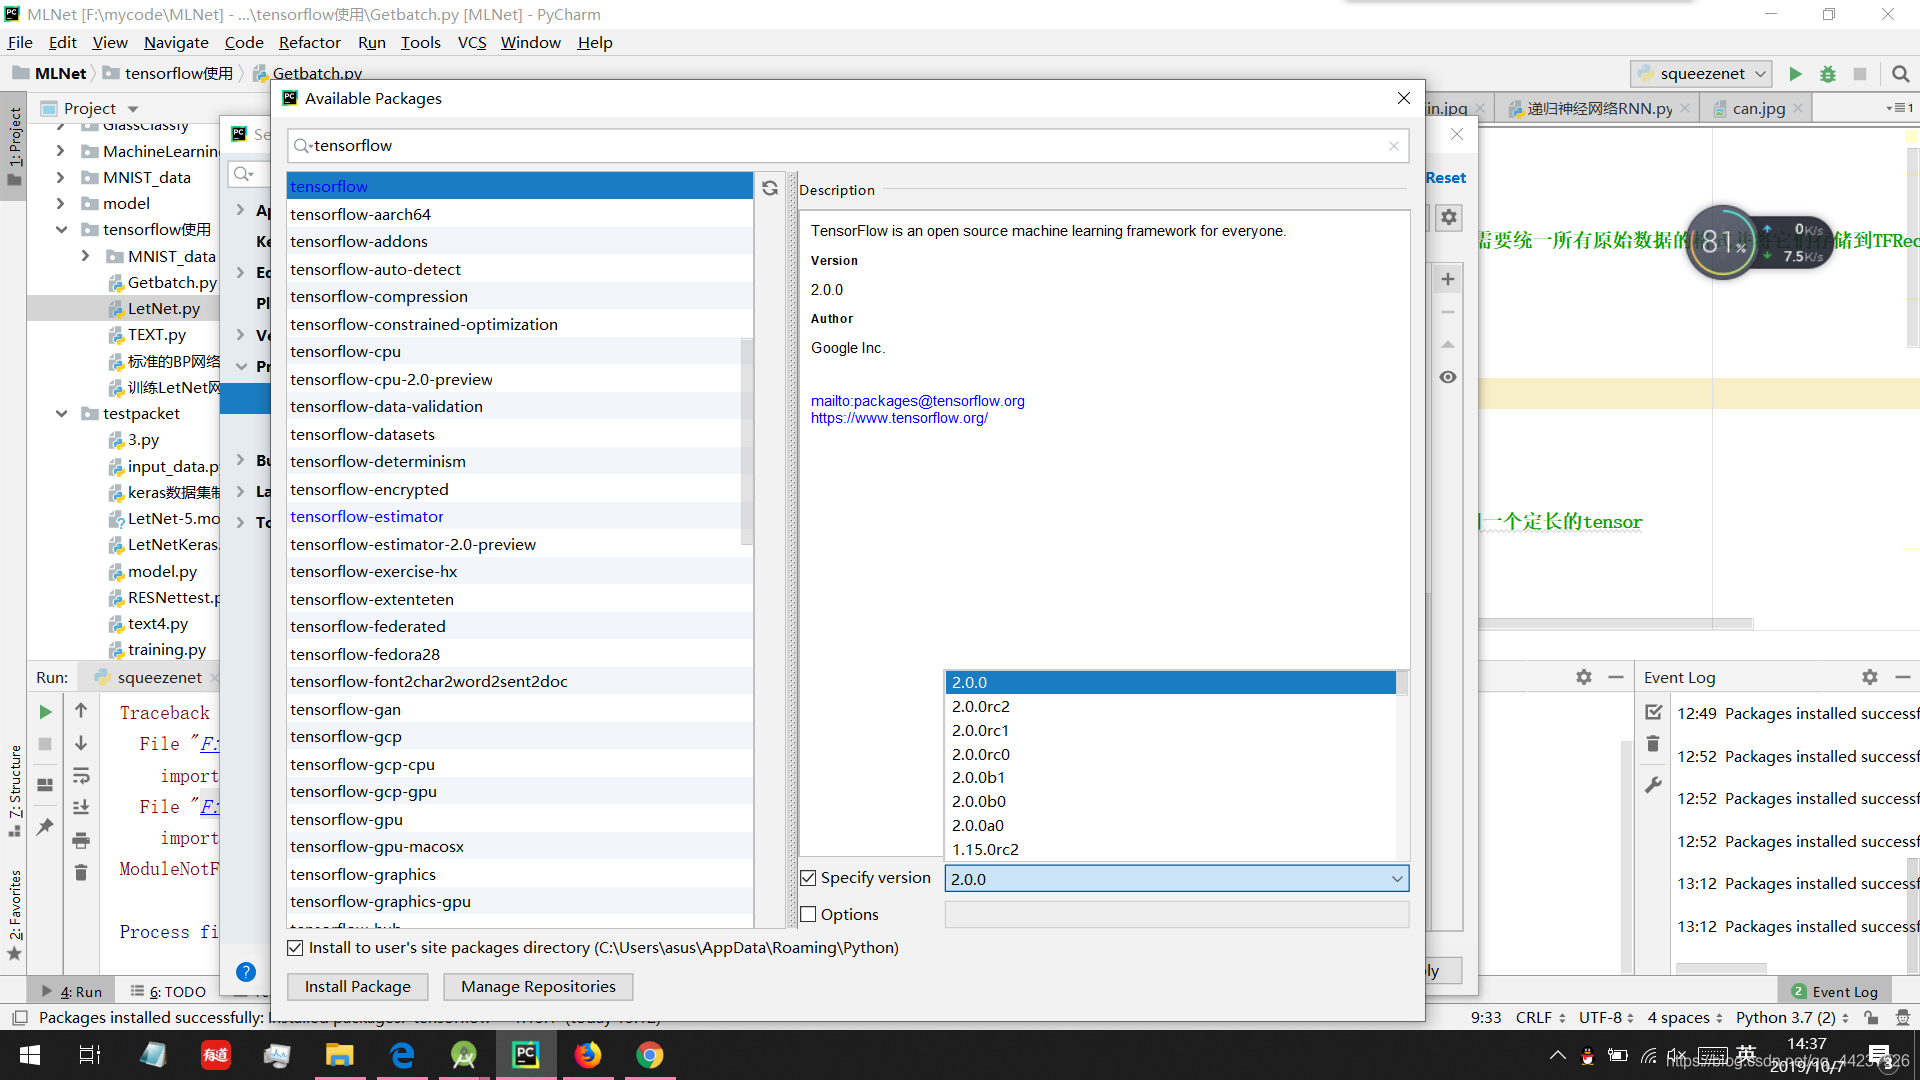Open the VCS menu
The image size is (1920, 1080).
(471, 43)
